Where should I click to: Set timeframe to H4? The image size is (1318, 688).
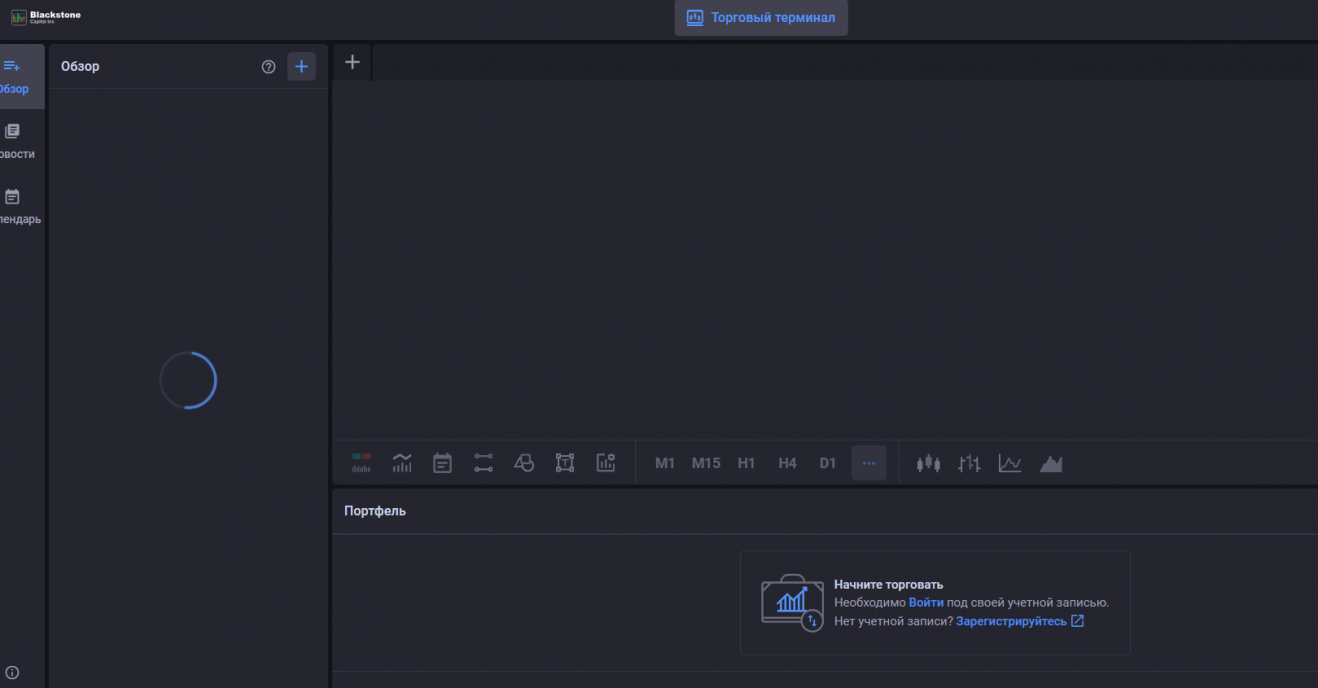[x=787, y=463]
